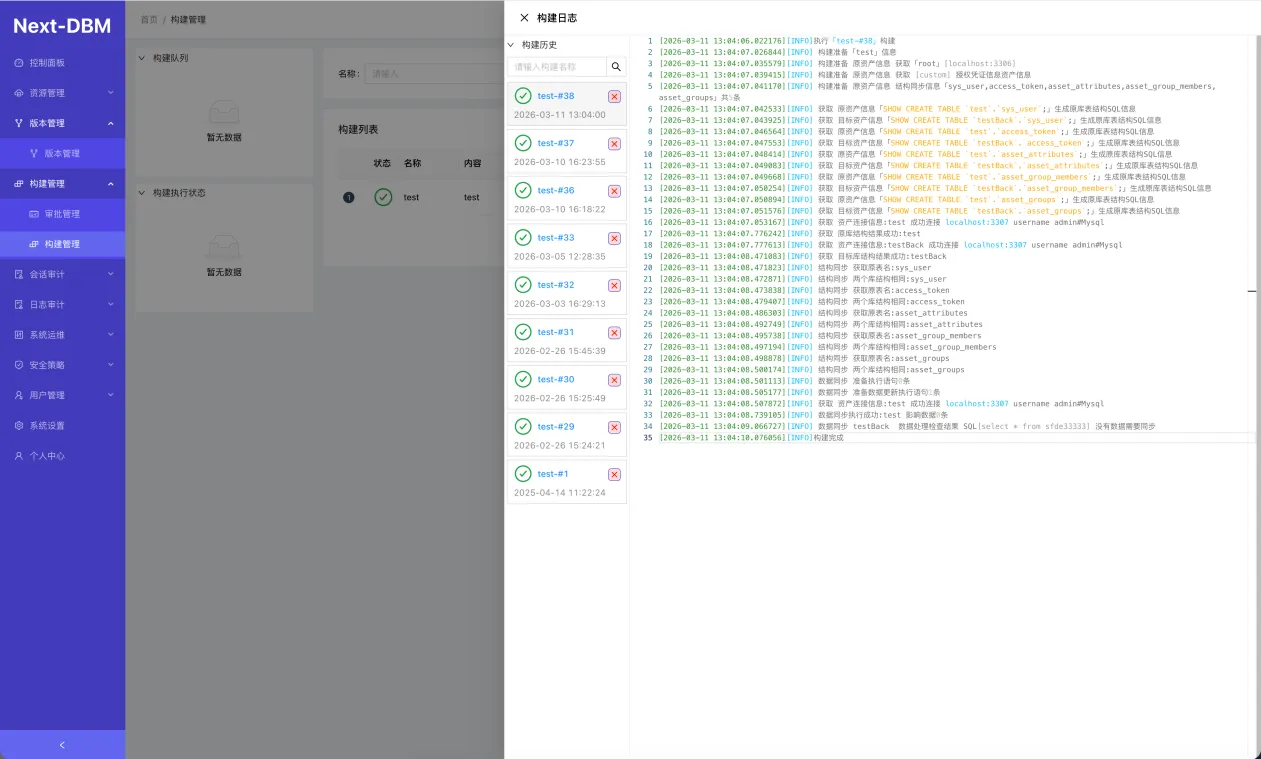Remove the test-#36 build history entry

point(614,190)
